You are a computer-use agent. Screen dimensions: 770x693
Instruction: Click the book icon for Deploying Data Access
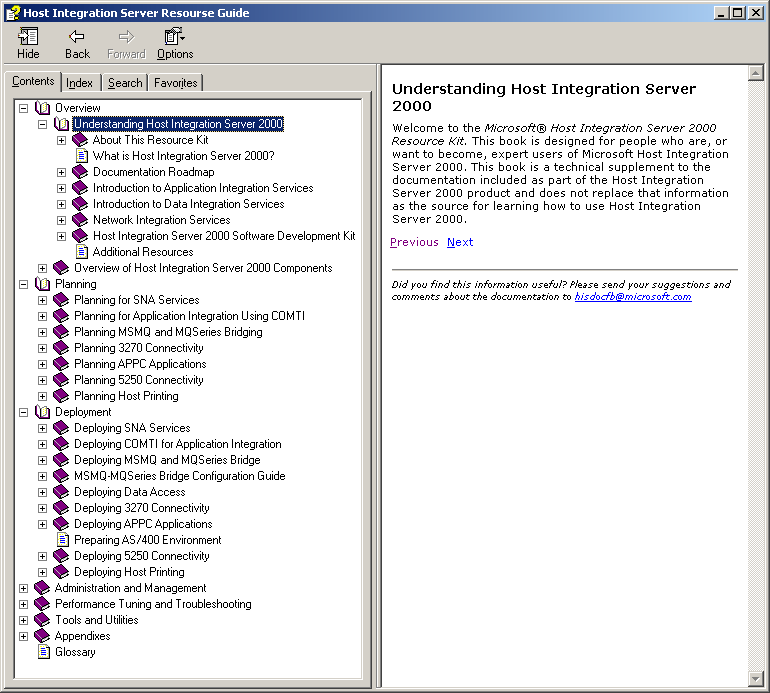click(x=61, y=492)
